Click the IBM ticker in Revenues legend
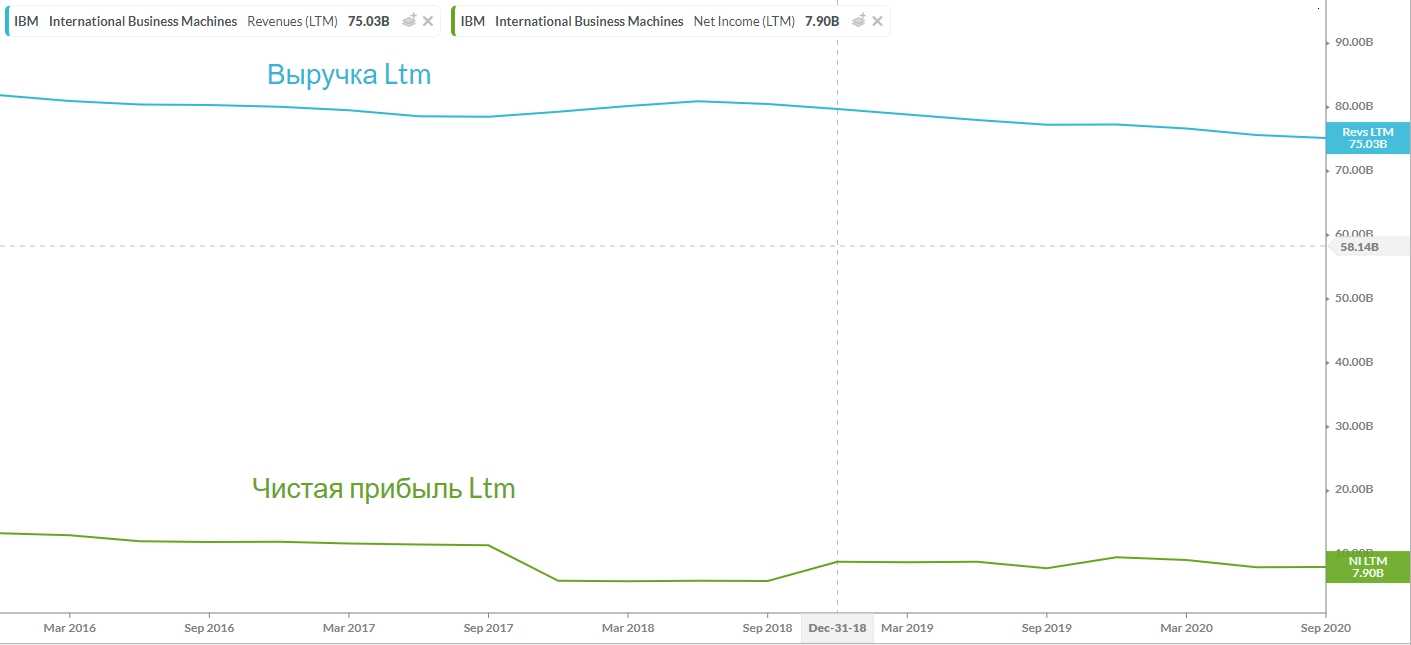This screenshot has width=1411, height=645. (x=26, y=21)
